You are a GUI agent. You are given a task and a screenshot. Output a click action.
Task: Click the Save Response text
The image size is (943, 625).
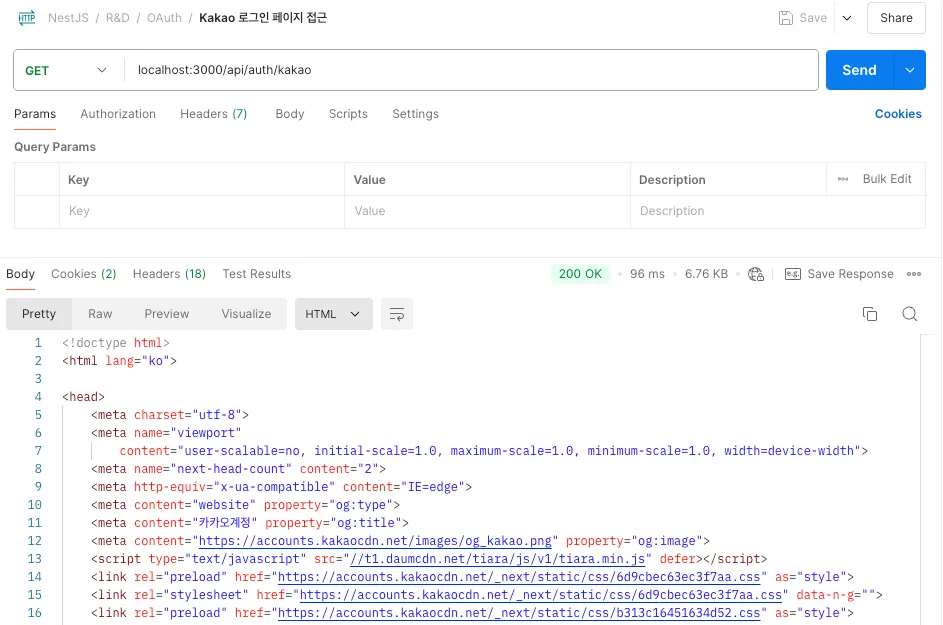click(850, 274)
